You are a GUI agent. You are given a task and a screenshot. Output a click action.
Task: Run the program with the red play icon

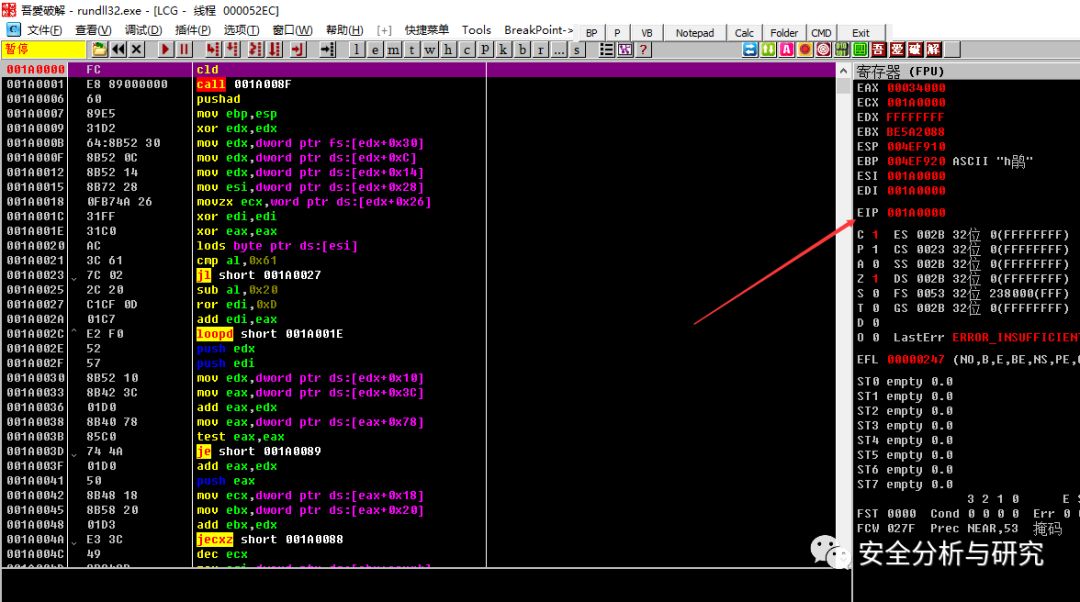tap(165, 50)
